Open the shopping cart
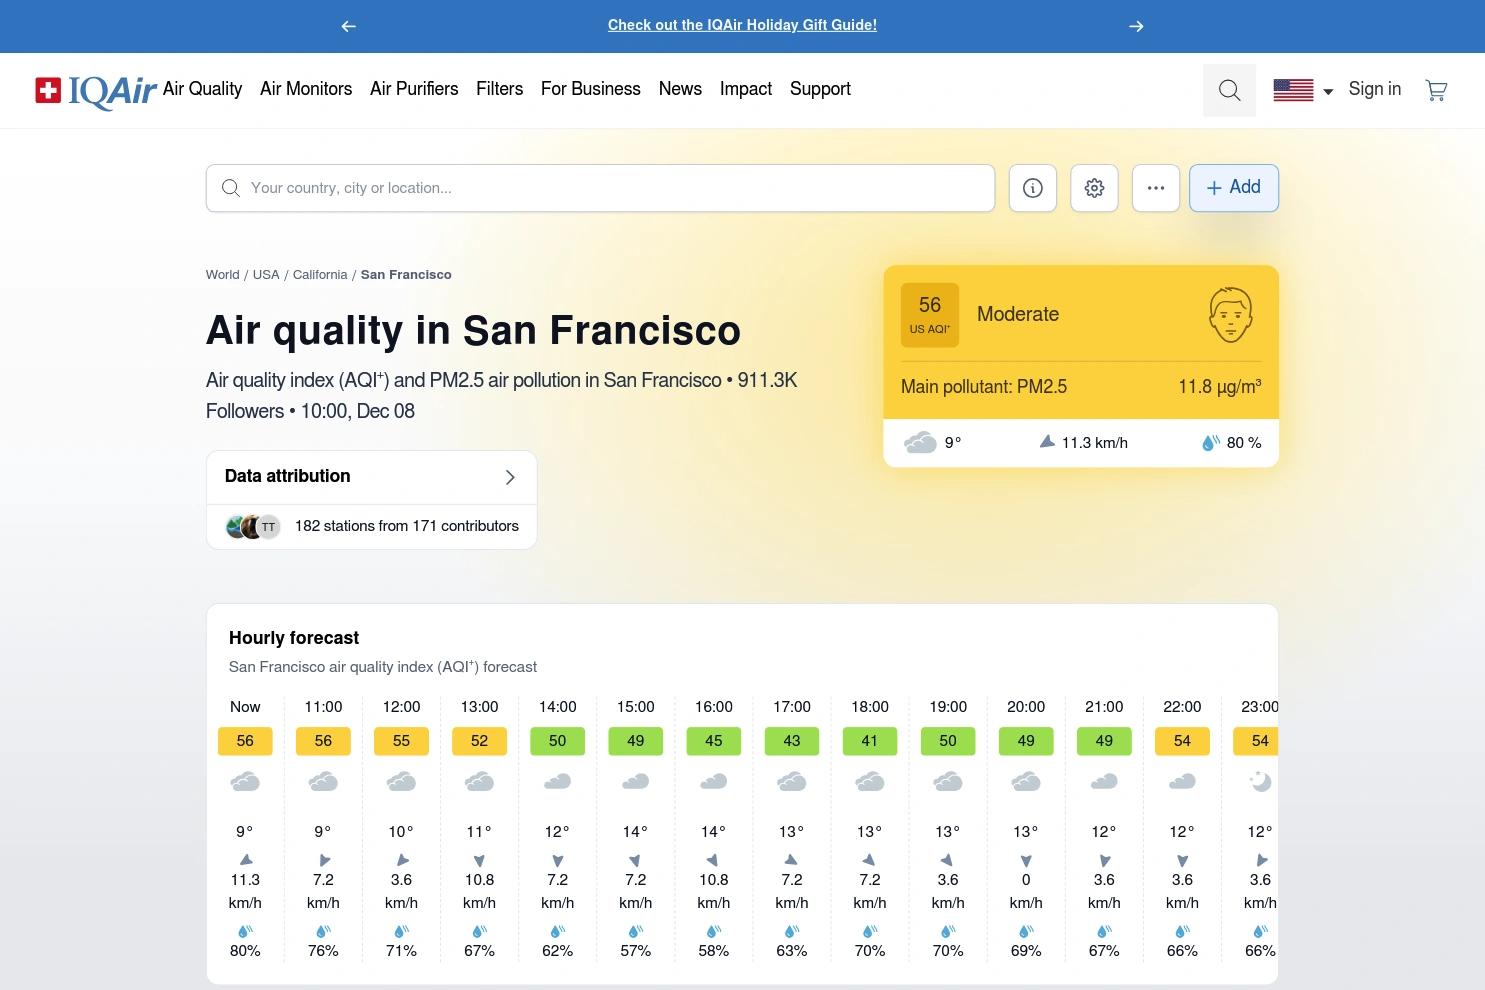The height and width of the screenshot is (990, 1485). [1436, 90]
